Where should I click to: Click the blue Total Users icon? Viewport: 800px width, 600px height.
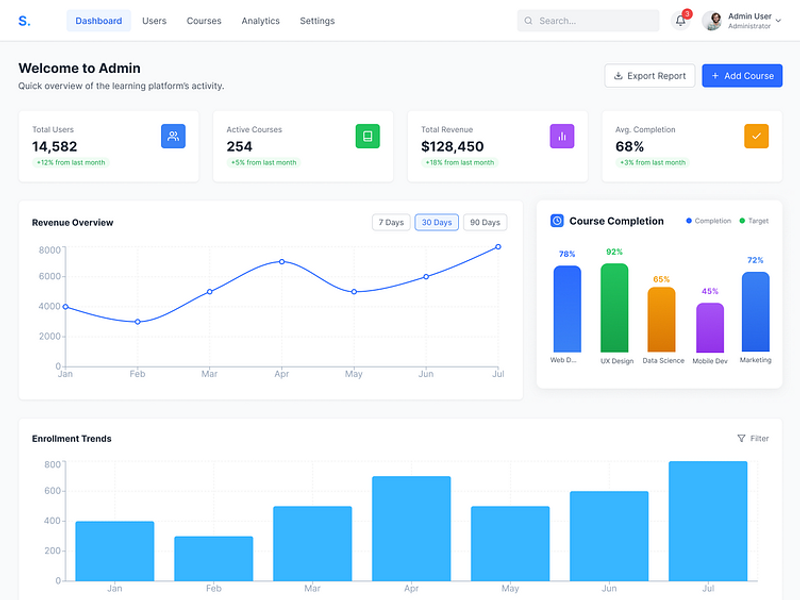173,136
